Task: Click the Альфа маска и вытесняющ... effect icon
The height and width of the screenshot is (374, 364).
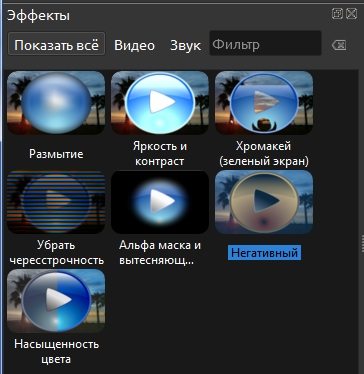Action: 160,202
